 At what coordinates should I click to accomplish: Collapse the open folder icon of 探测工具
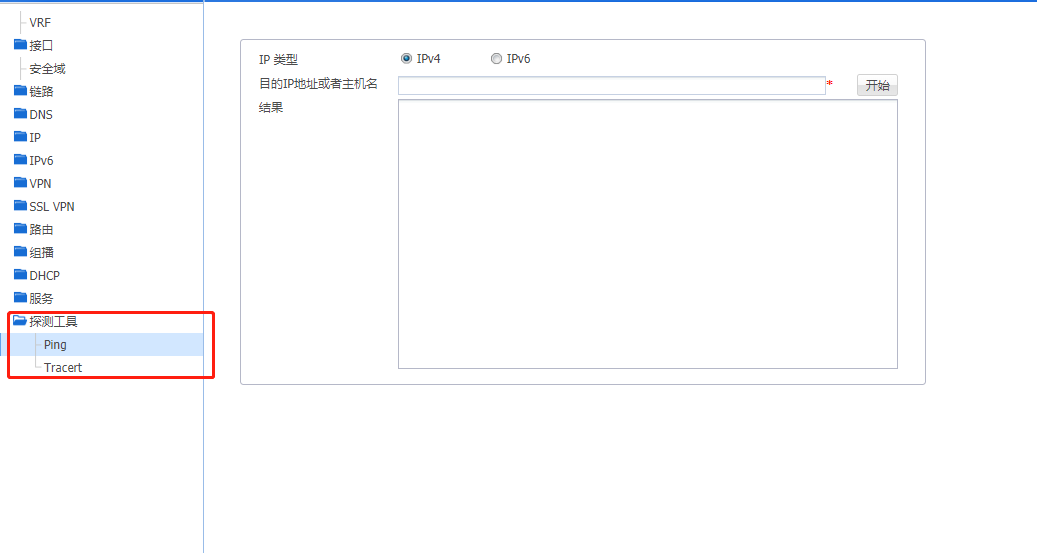coord(20,321)
